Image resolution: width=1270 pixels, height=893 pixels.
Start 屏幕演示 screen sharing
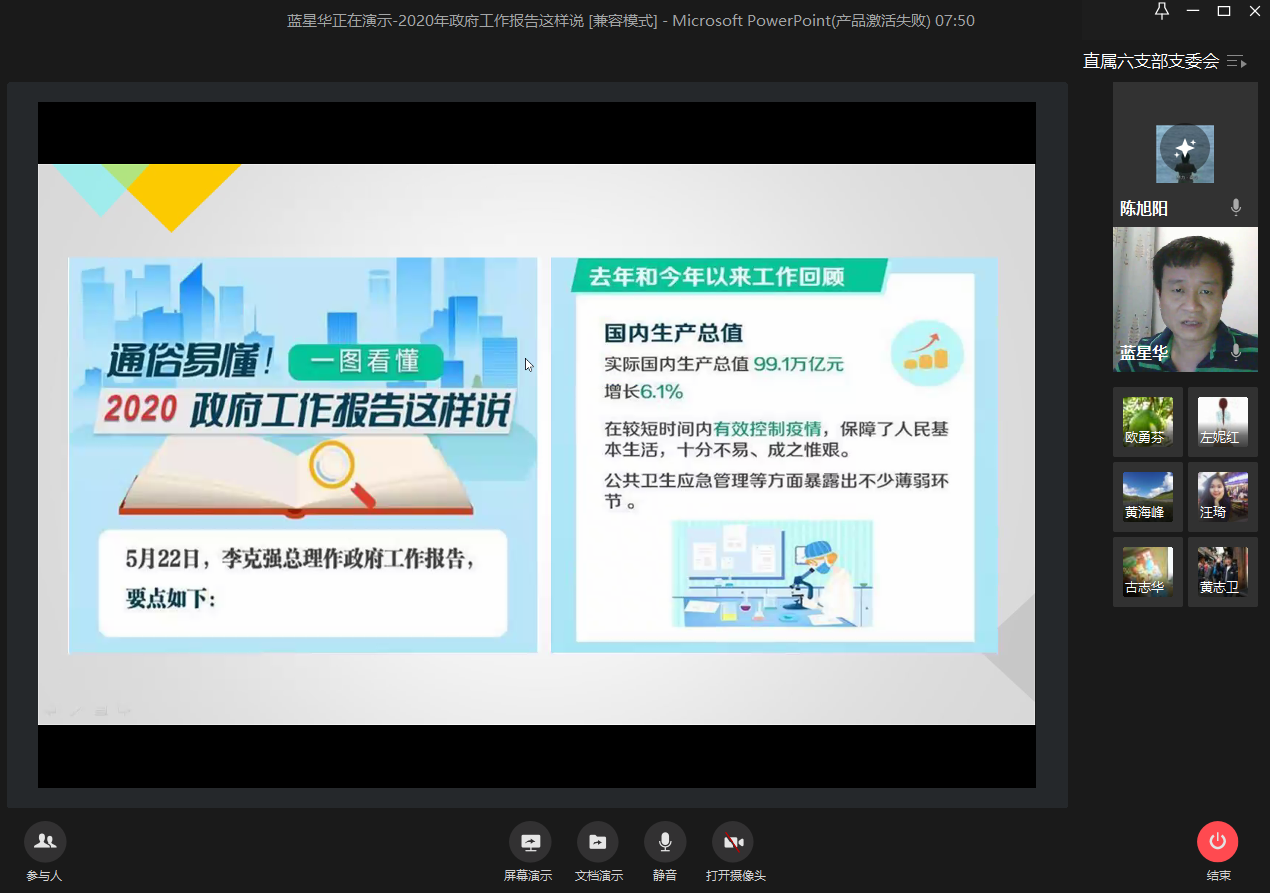[x=529, y=842]
